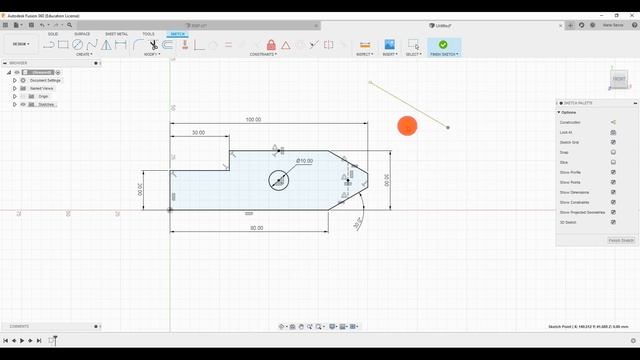The height and width of the screenshot is (360, 640).
Task: Open the Modify dropdown menu
Action: click(152, 54)
